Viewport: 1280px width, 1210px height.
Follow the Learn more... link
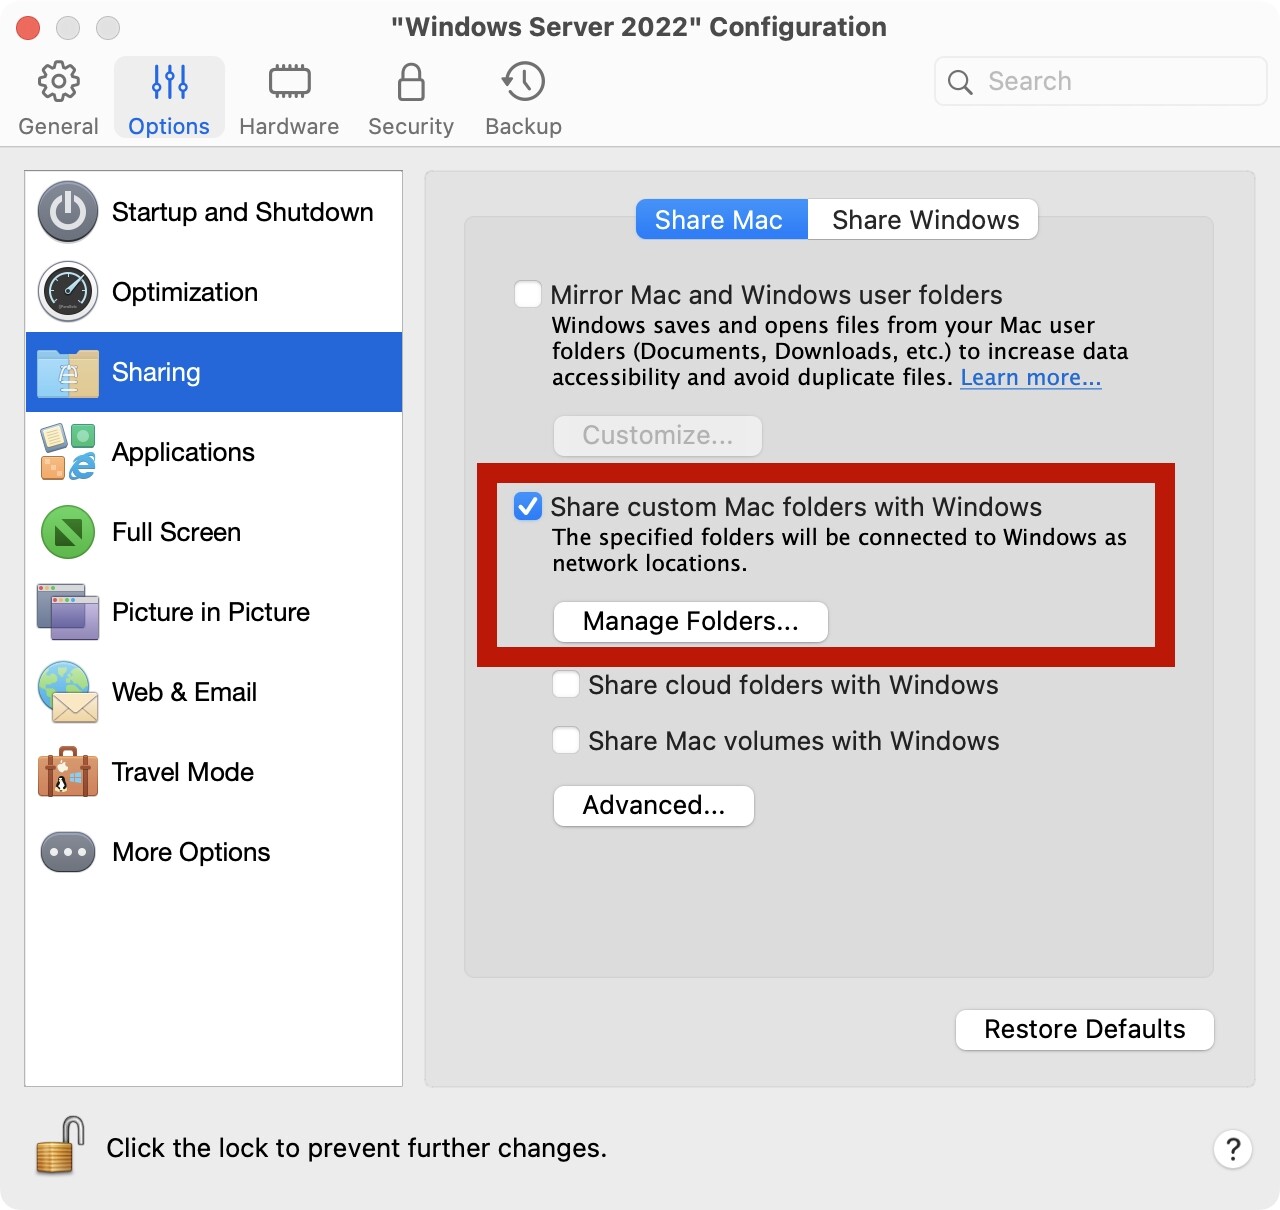[1030, 378]
